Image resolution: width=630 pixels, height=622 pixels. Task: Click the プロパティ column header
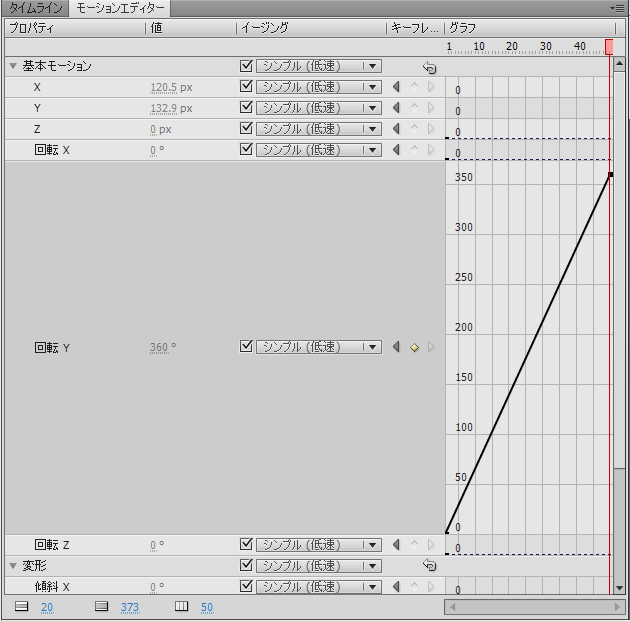coord(31,28)
